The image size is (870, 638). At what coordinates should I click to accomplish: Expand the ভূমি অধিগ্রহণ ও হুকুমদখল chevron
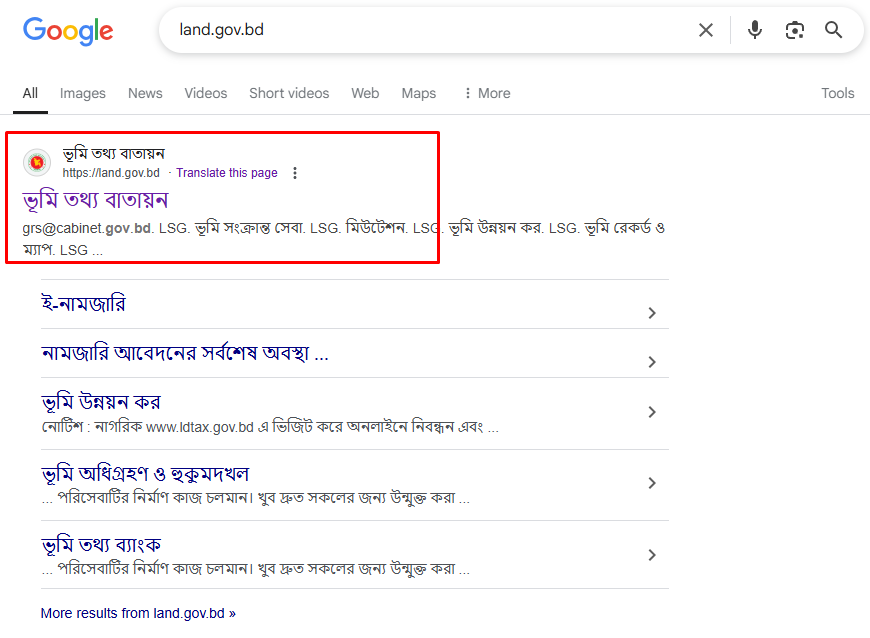pos(652,483)
